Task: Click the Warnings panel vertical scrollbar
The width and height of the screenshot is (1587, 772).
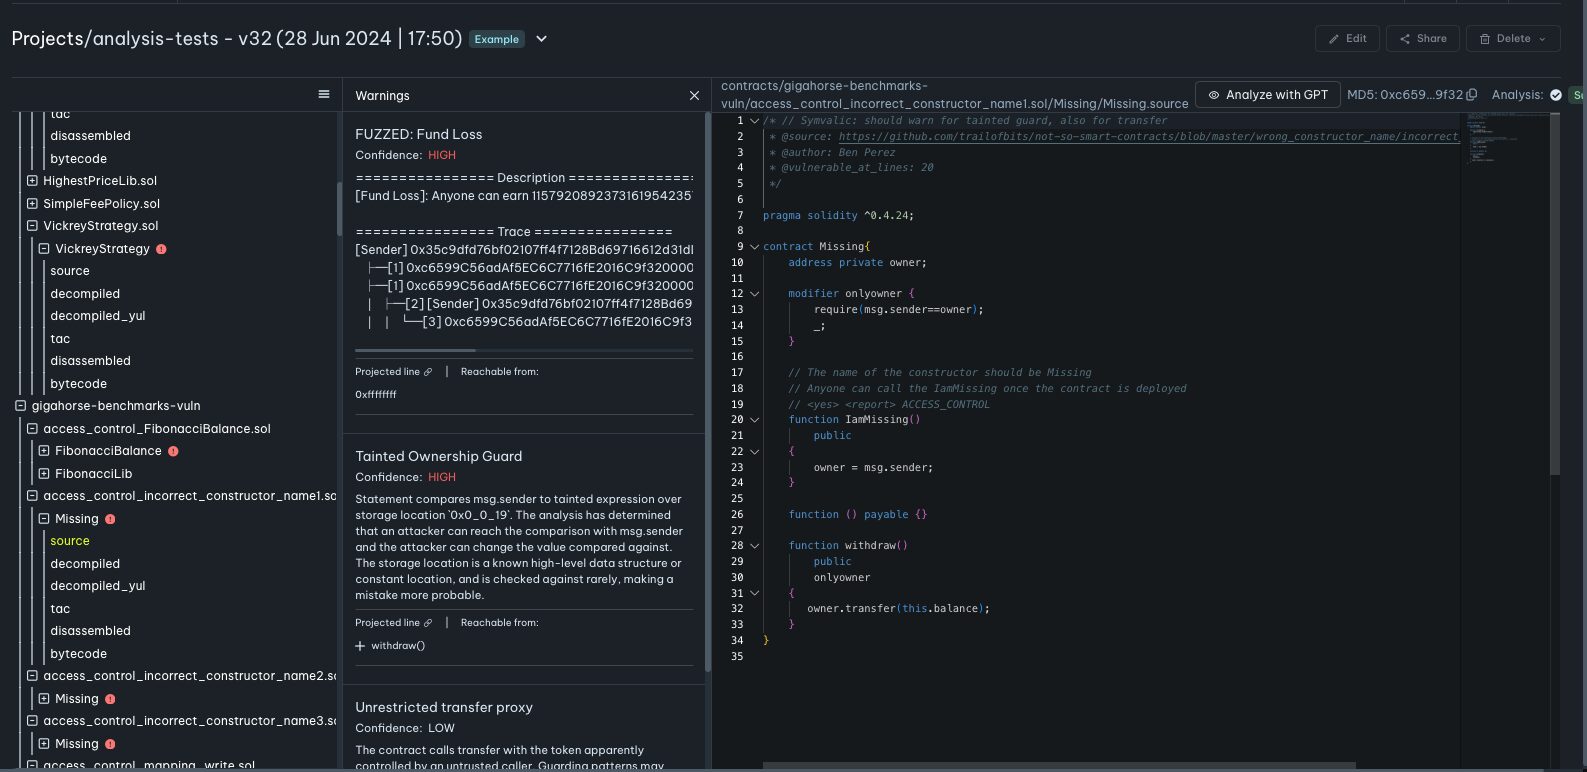Action: point(708,390)
